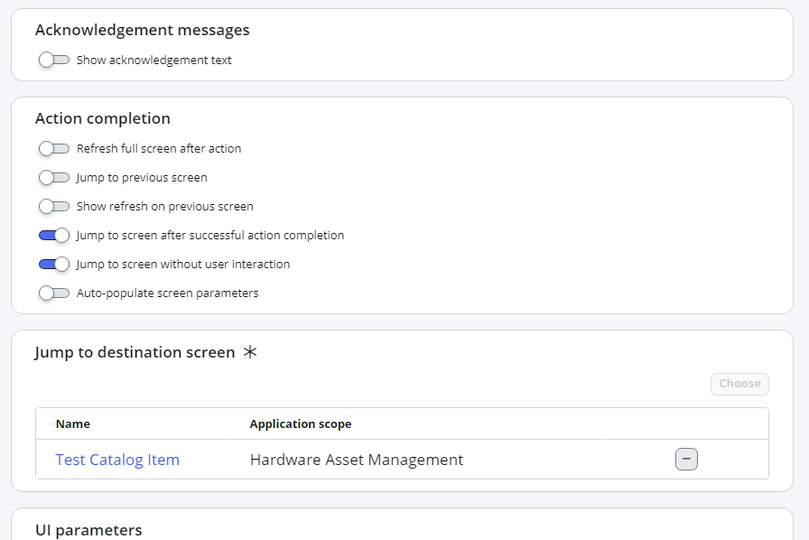Viewport: 809px width, 540px height.
Task: Turn off Jump to screen without user interaction
Action: click(54, 264)
